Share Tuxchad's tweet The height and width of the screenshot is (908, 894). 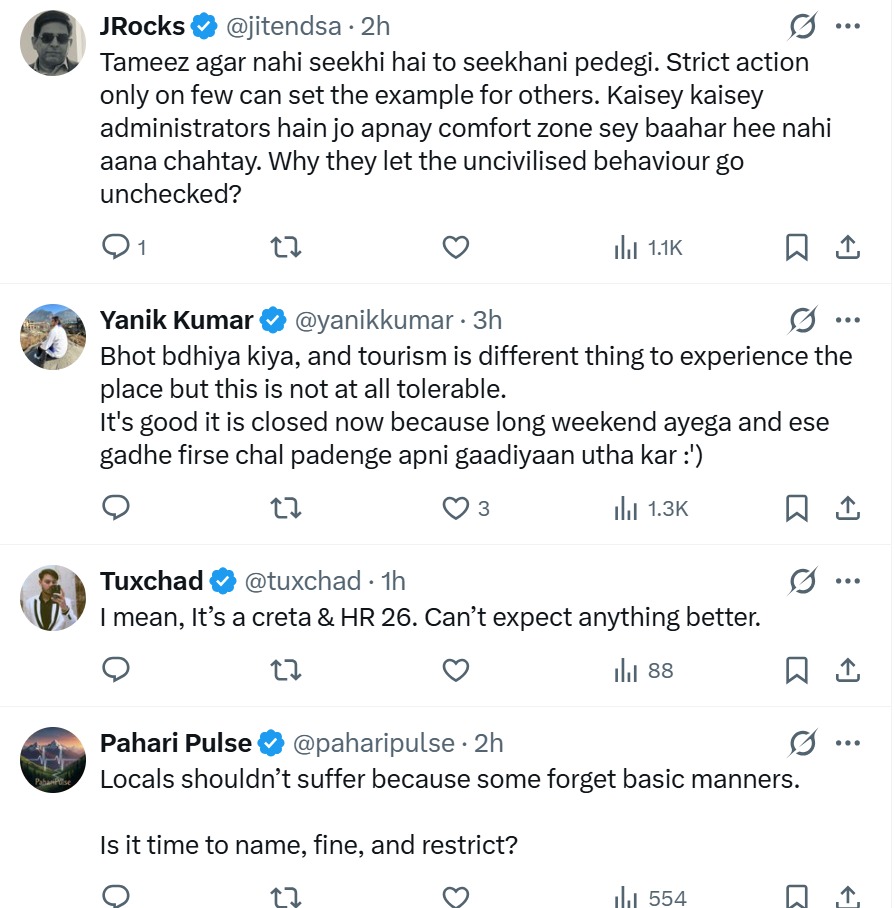[x=847, y=670]
